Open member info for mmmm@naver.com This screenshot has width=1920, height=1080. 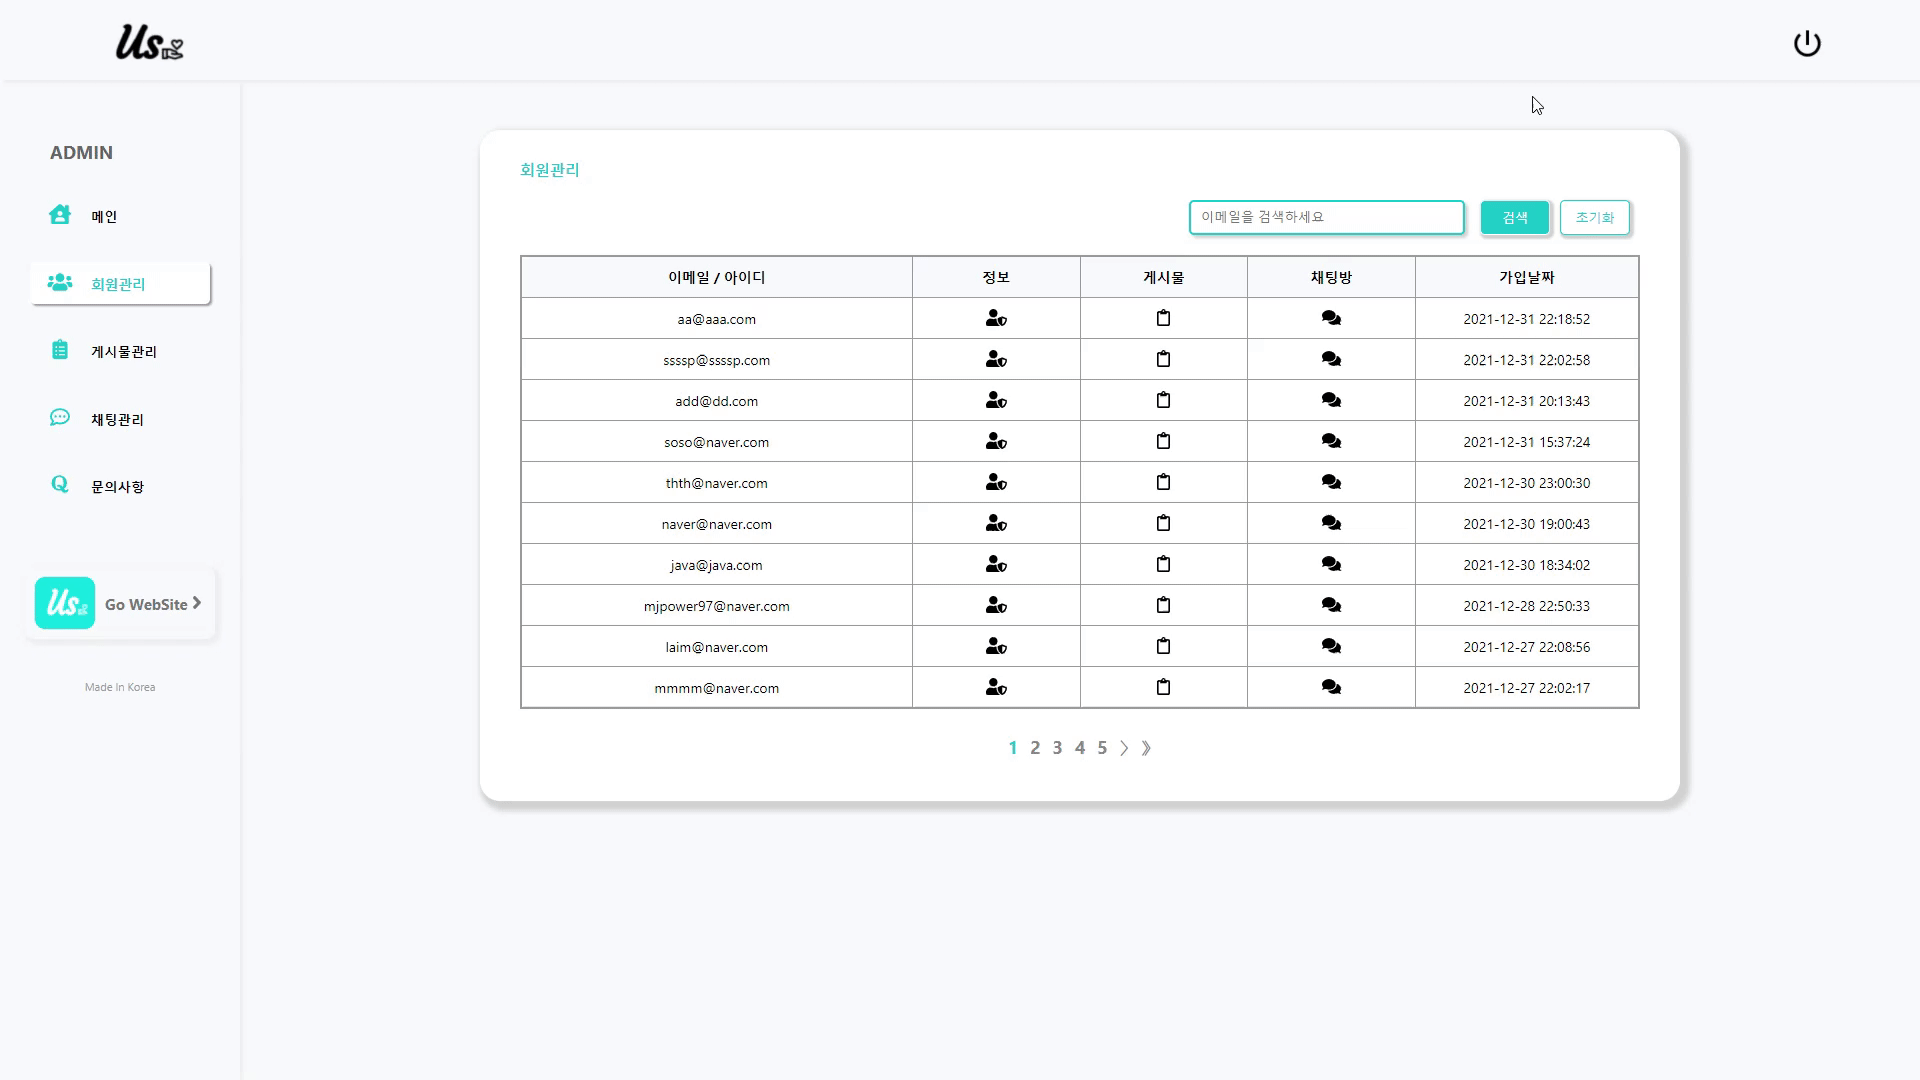click(996, 687)
